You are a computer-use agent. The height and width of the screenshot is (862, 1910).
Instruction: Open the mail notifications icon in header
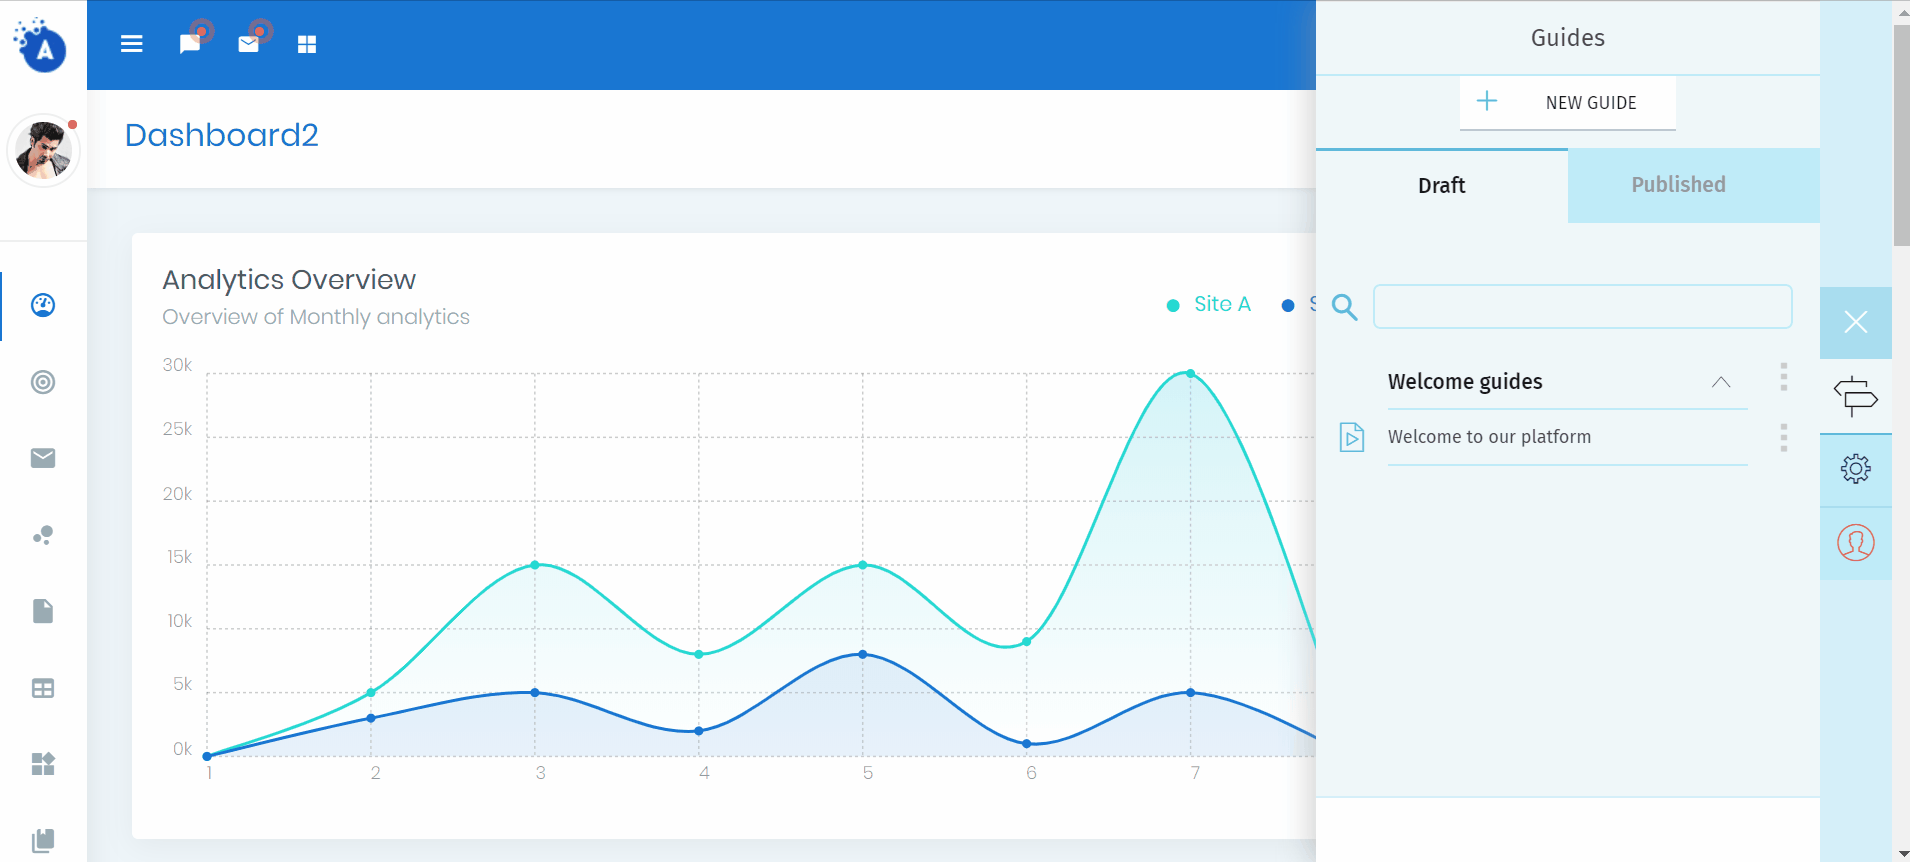tap(249, 44)
